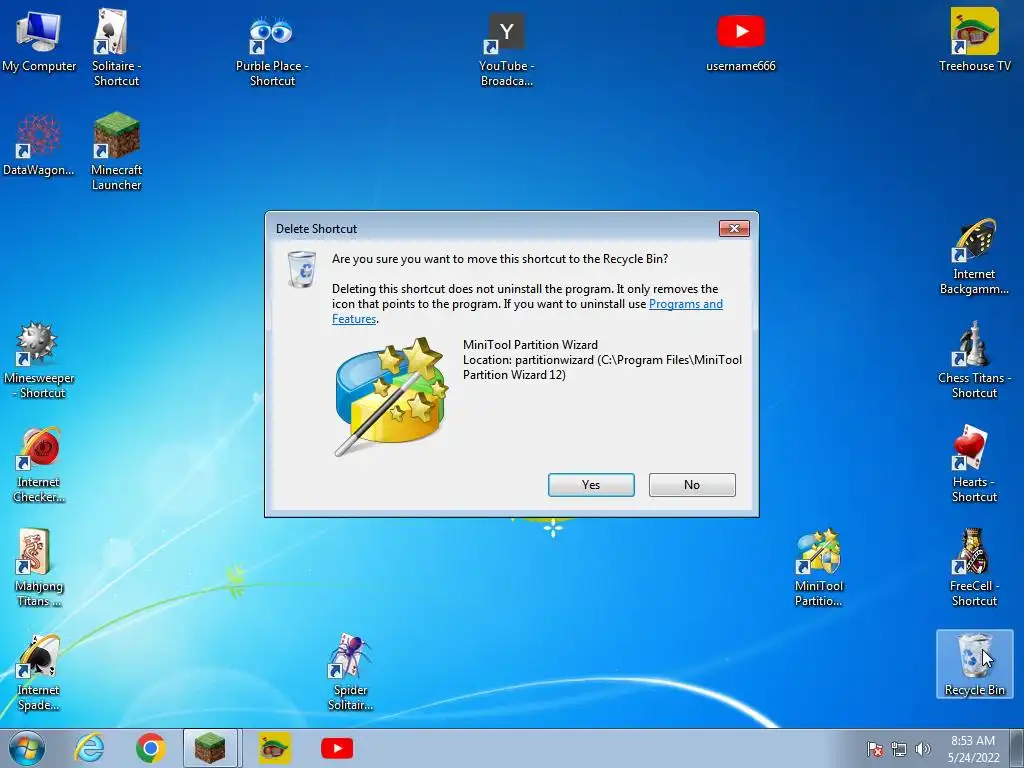Select the Internet Spades icon

pyautogui.click(x=39, y=673)
